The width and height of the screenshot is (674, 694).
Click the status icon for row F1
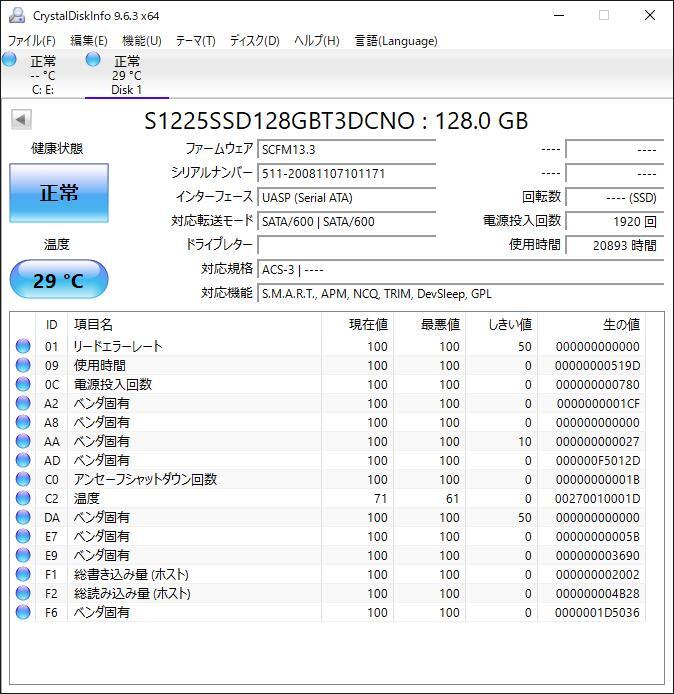click(23, 574)
